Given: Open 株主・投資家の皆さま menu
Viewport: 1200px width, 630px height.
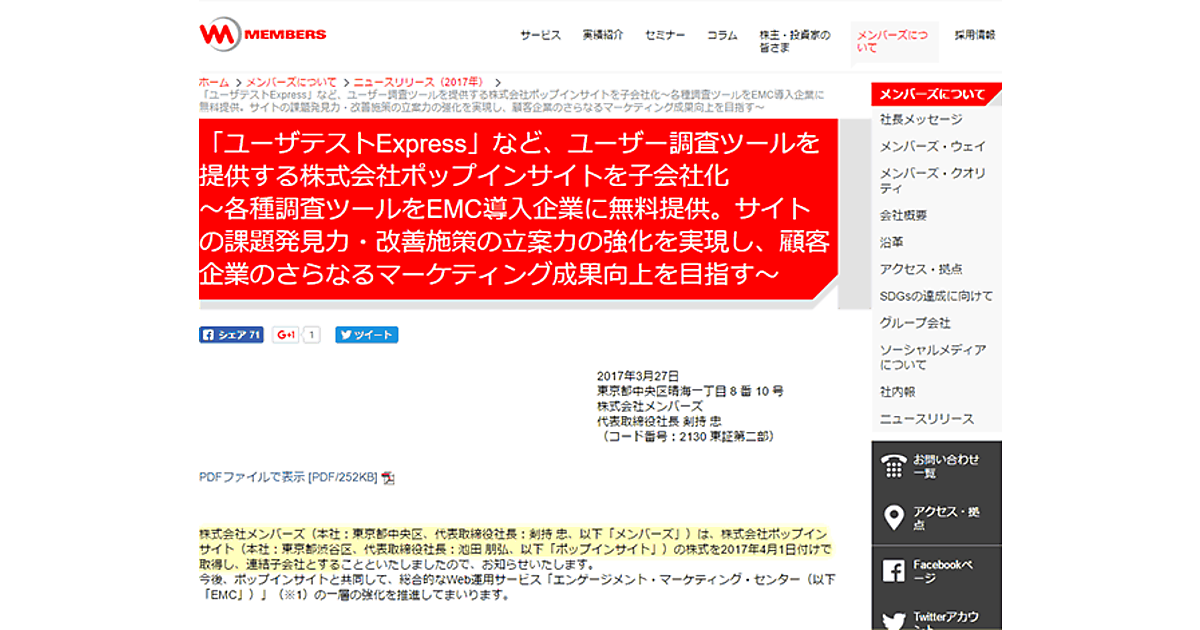Looking at the screenshot, I should pyautogui.click(x=794, y=41).
